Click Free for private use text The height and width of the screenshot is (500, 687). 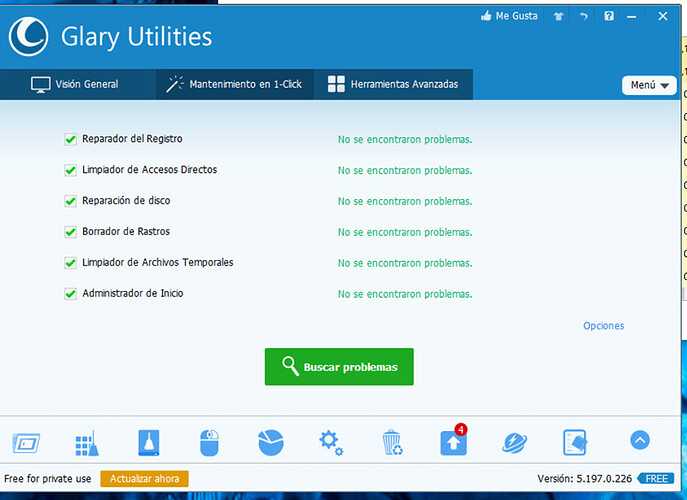[48, 479]
